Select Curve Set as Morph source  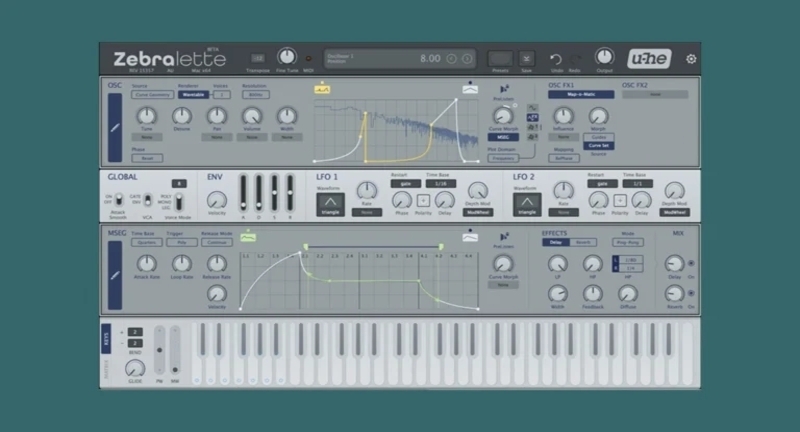(598, 145)
